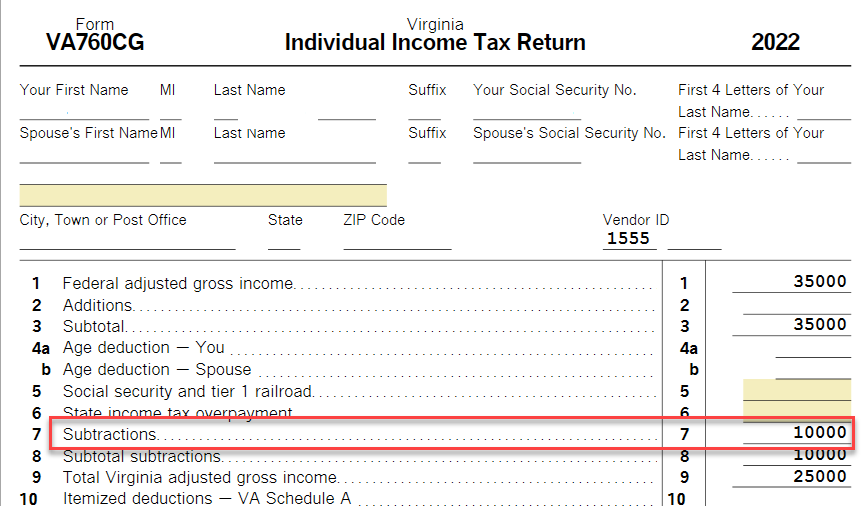
Task: Select the line 5 Social security yellow field
Action: pyautogui.click(x=797, y=390)
